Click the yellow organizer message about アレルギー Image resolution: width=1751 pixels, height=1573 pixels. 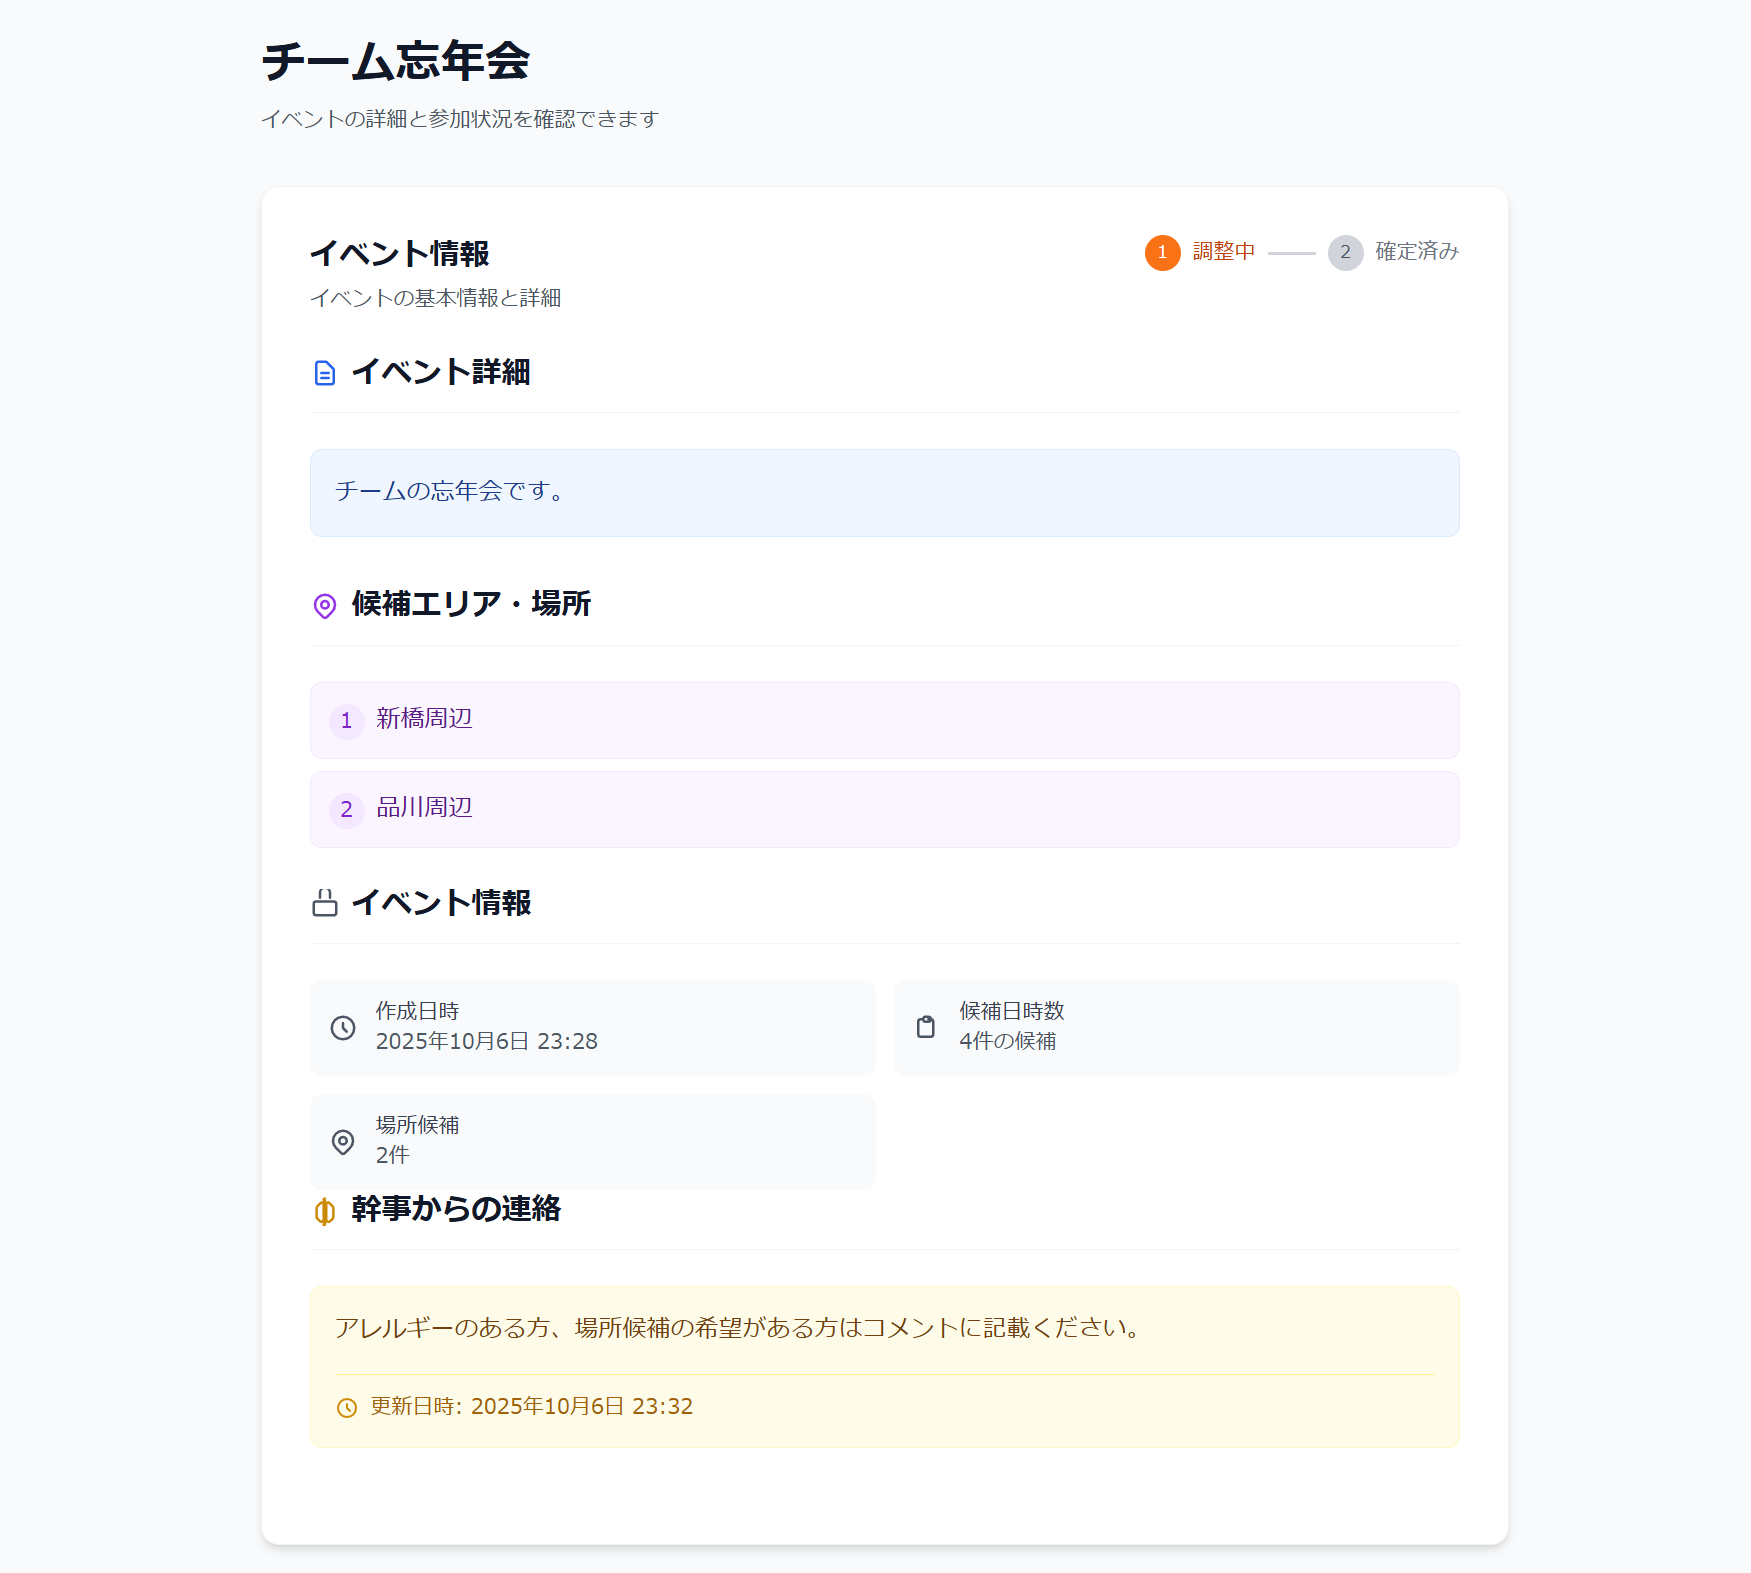pyautogui.click(x=885, y=1366)
